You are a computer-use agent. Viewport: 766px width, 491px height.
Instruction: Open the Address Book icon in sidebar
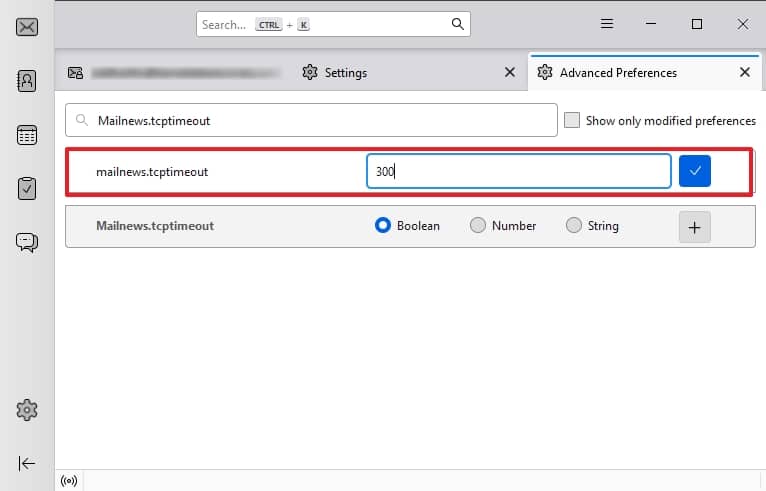click(27, 81)
